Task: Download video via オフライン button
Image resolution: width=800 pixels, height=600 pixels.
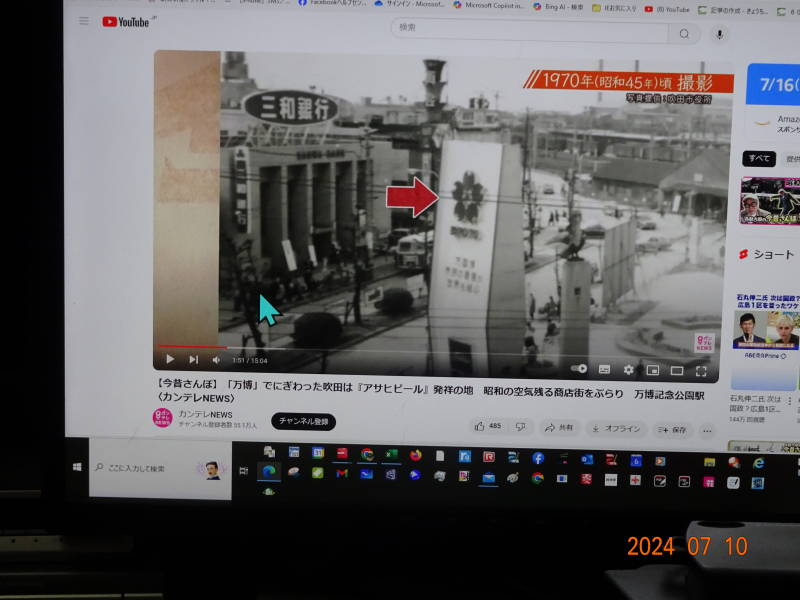Action: pos(616,429)
